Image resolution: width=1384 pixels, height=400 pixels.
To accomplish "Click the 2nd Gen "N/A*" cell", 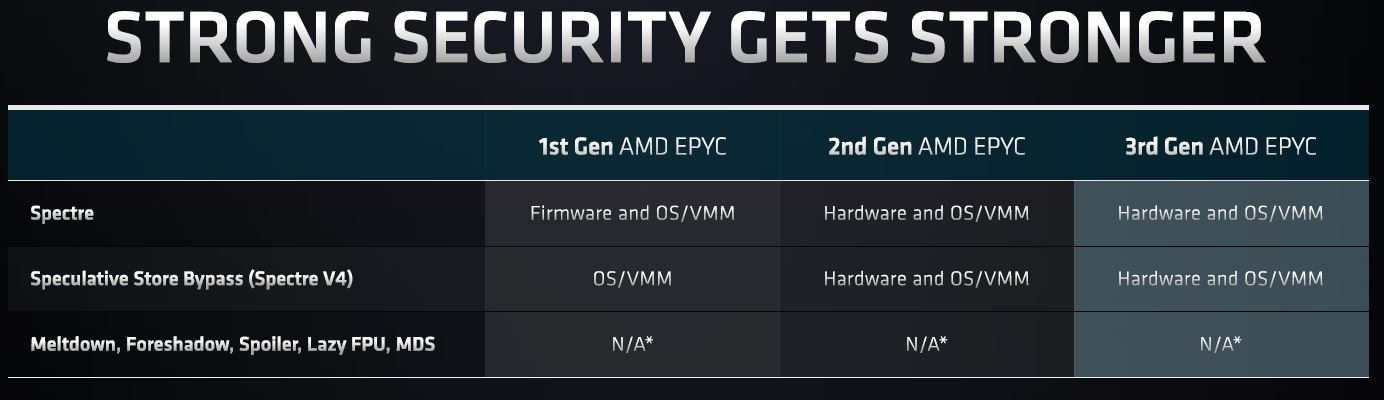I will (926, 344).
